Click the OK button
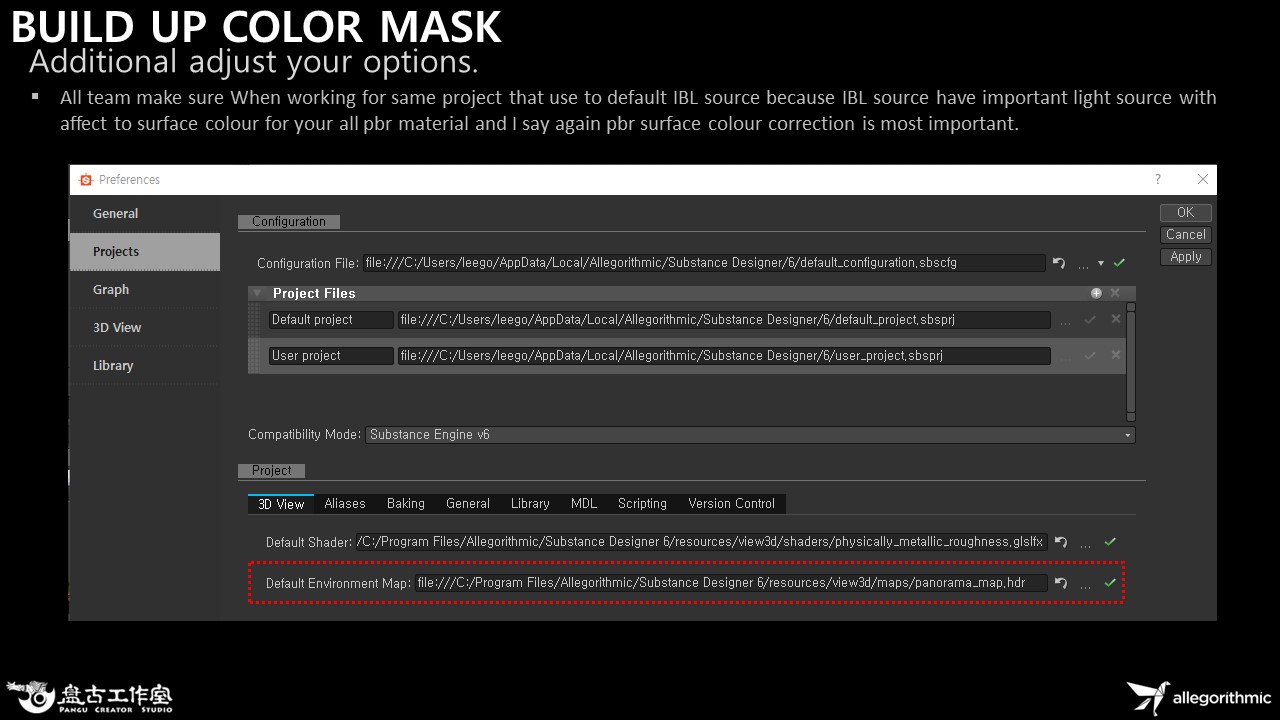The image size is (1280, 720). pyautogui.click(x=1186, y=212)
